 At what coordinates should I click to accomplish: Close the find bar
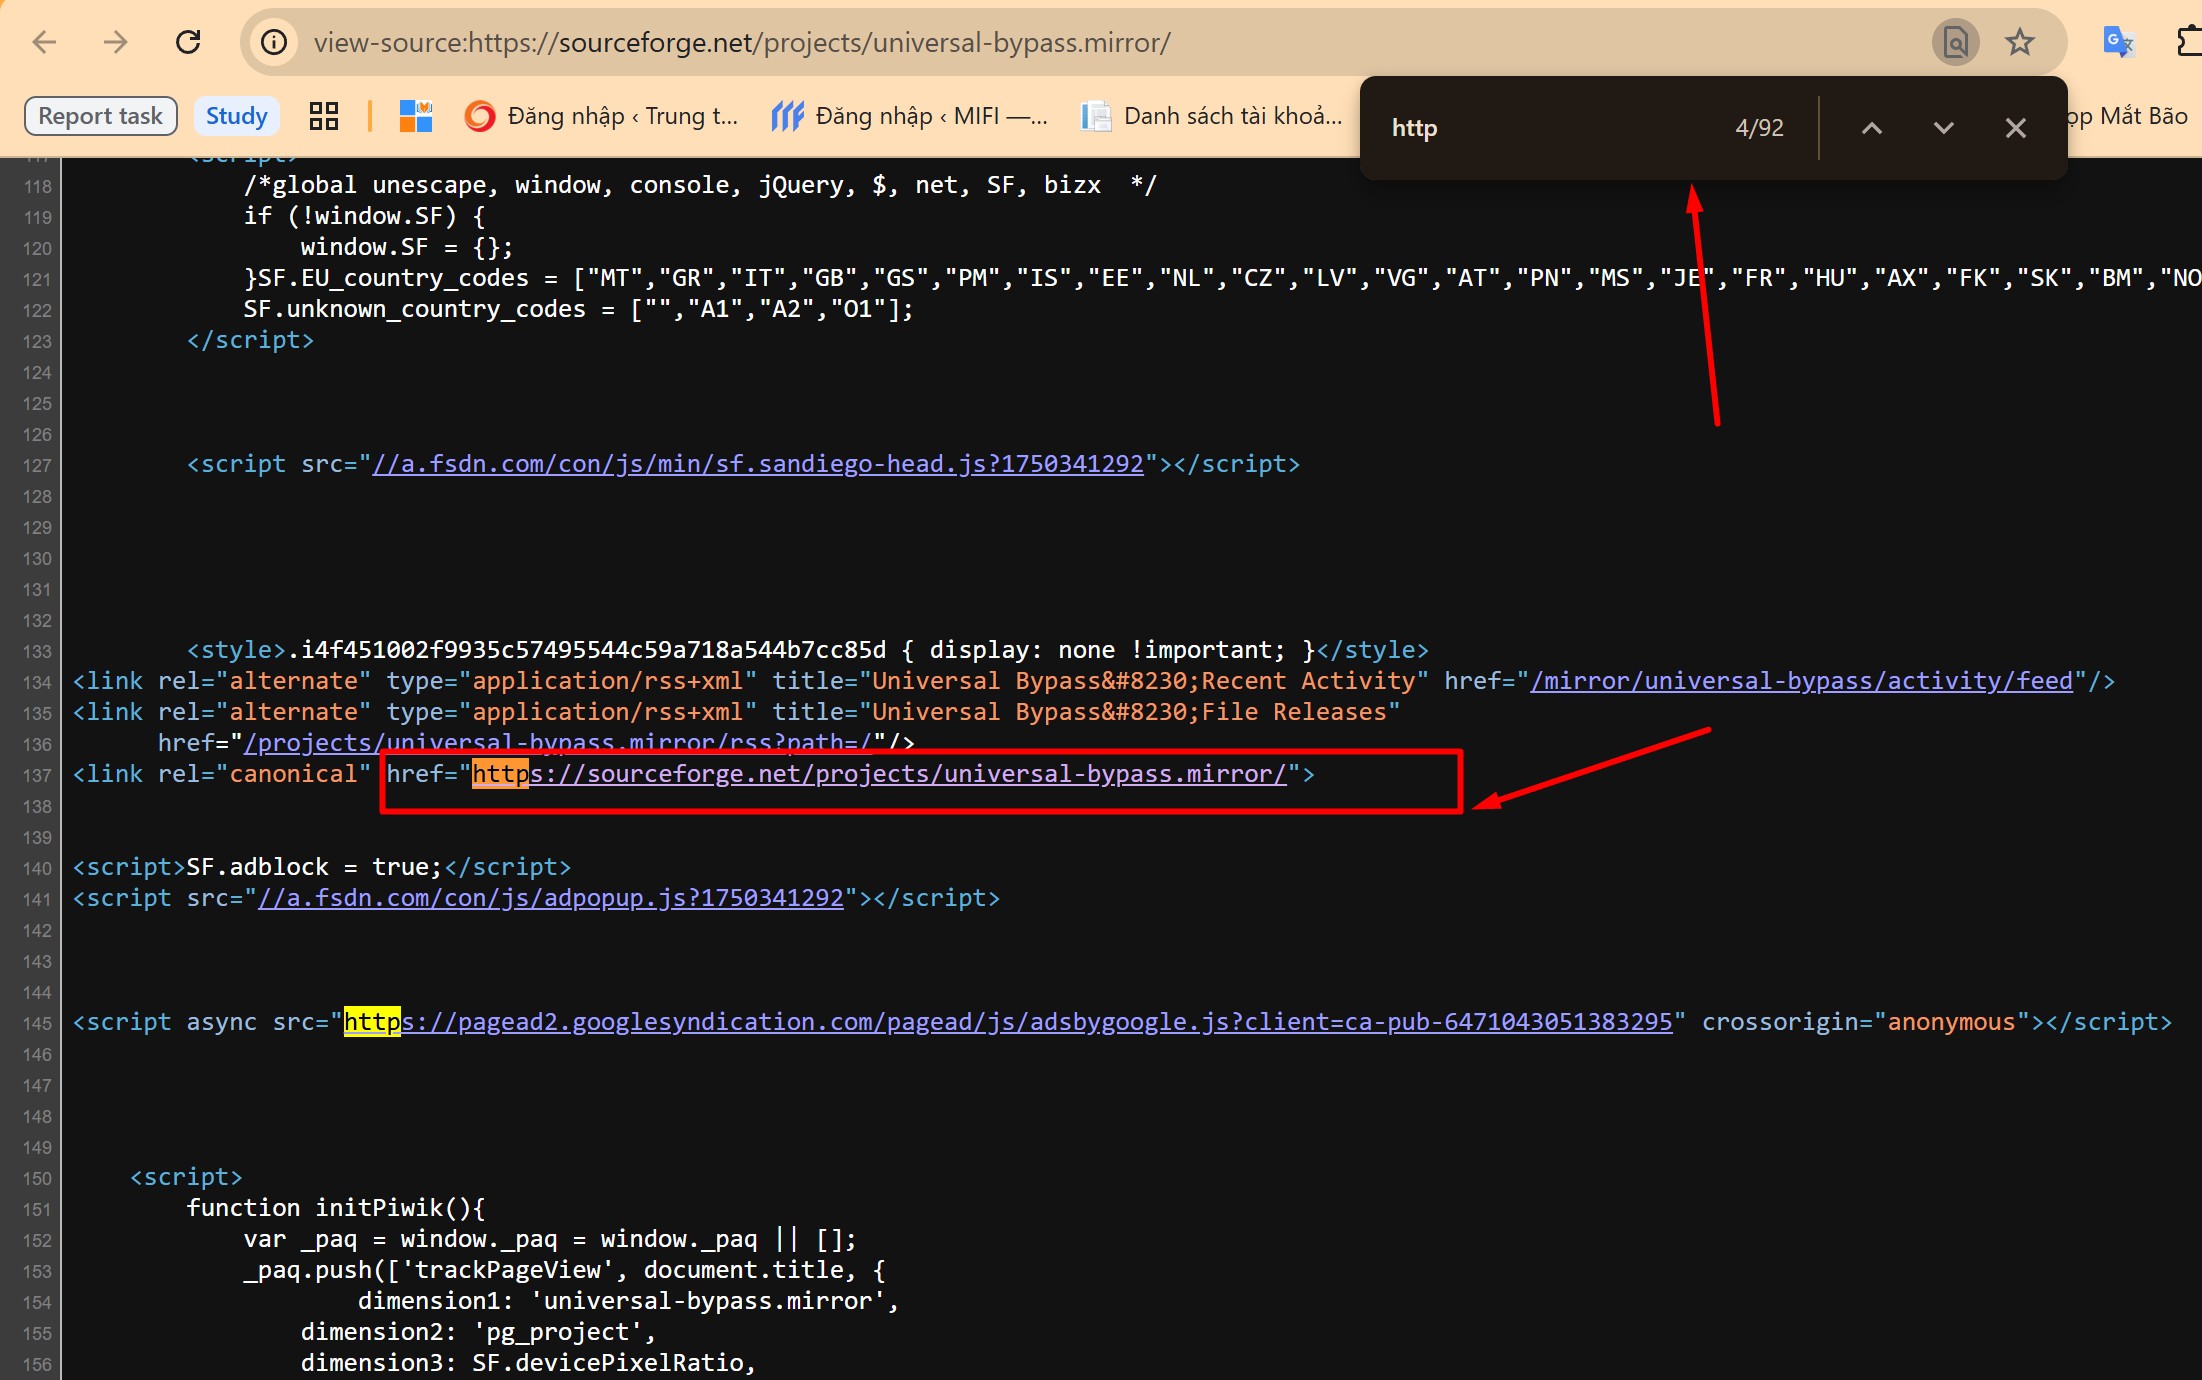(2016, 128)
